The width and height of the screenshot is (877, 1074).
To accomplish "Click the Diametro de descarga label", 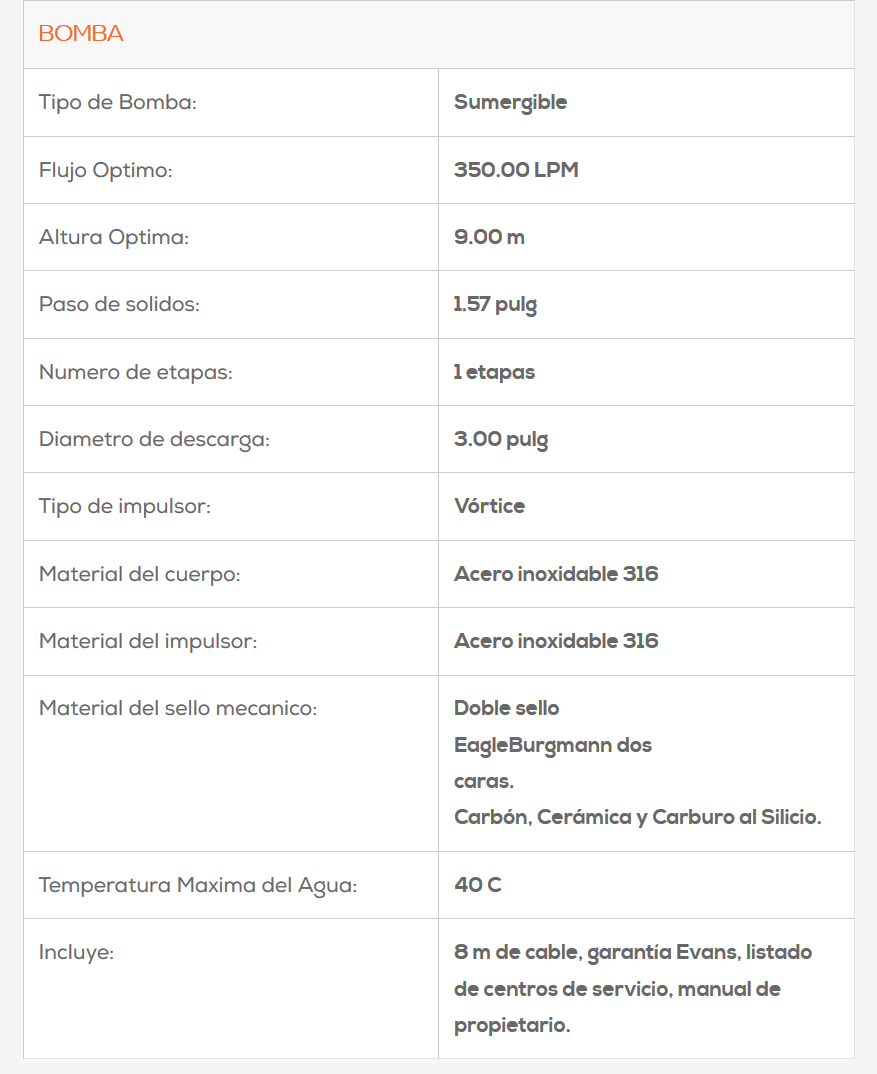I will coord(154,439).
